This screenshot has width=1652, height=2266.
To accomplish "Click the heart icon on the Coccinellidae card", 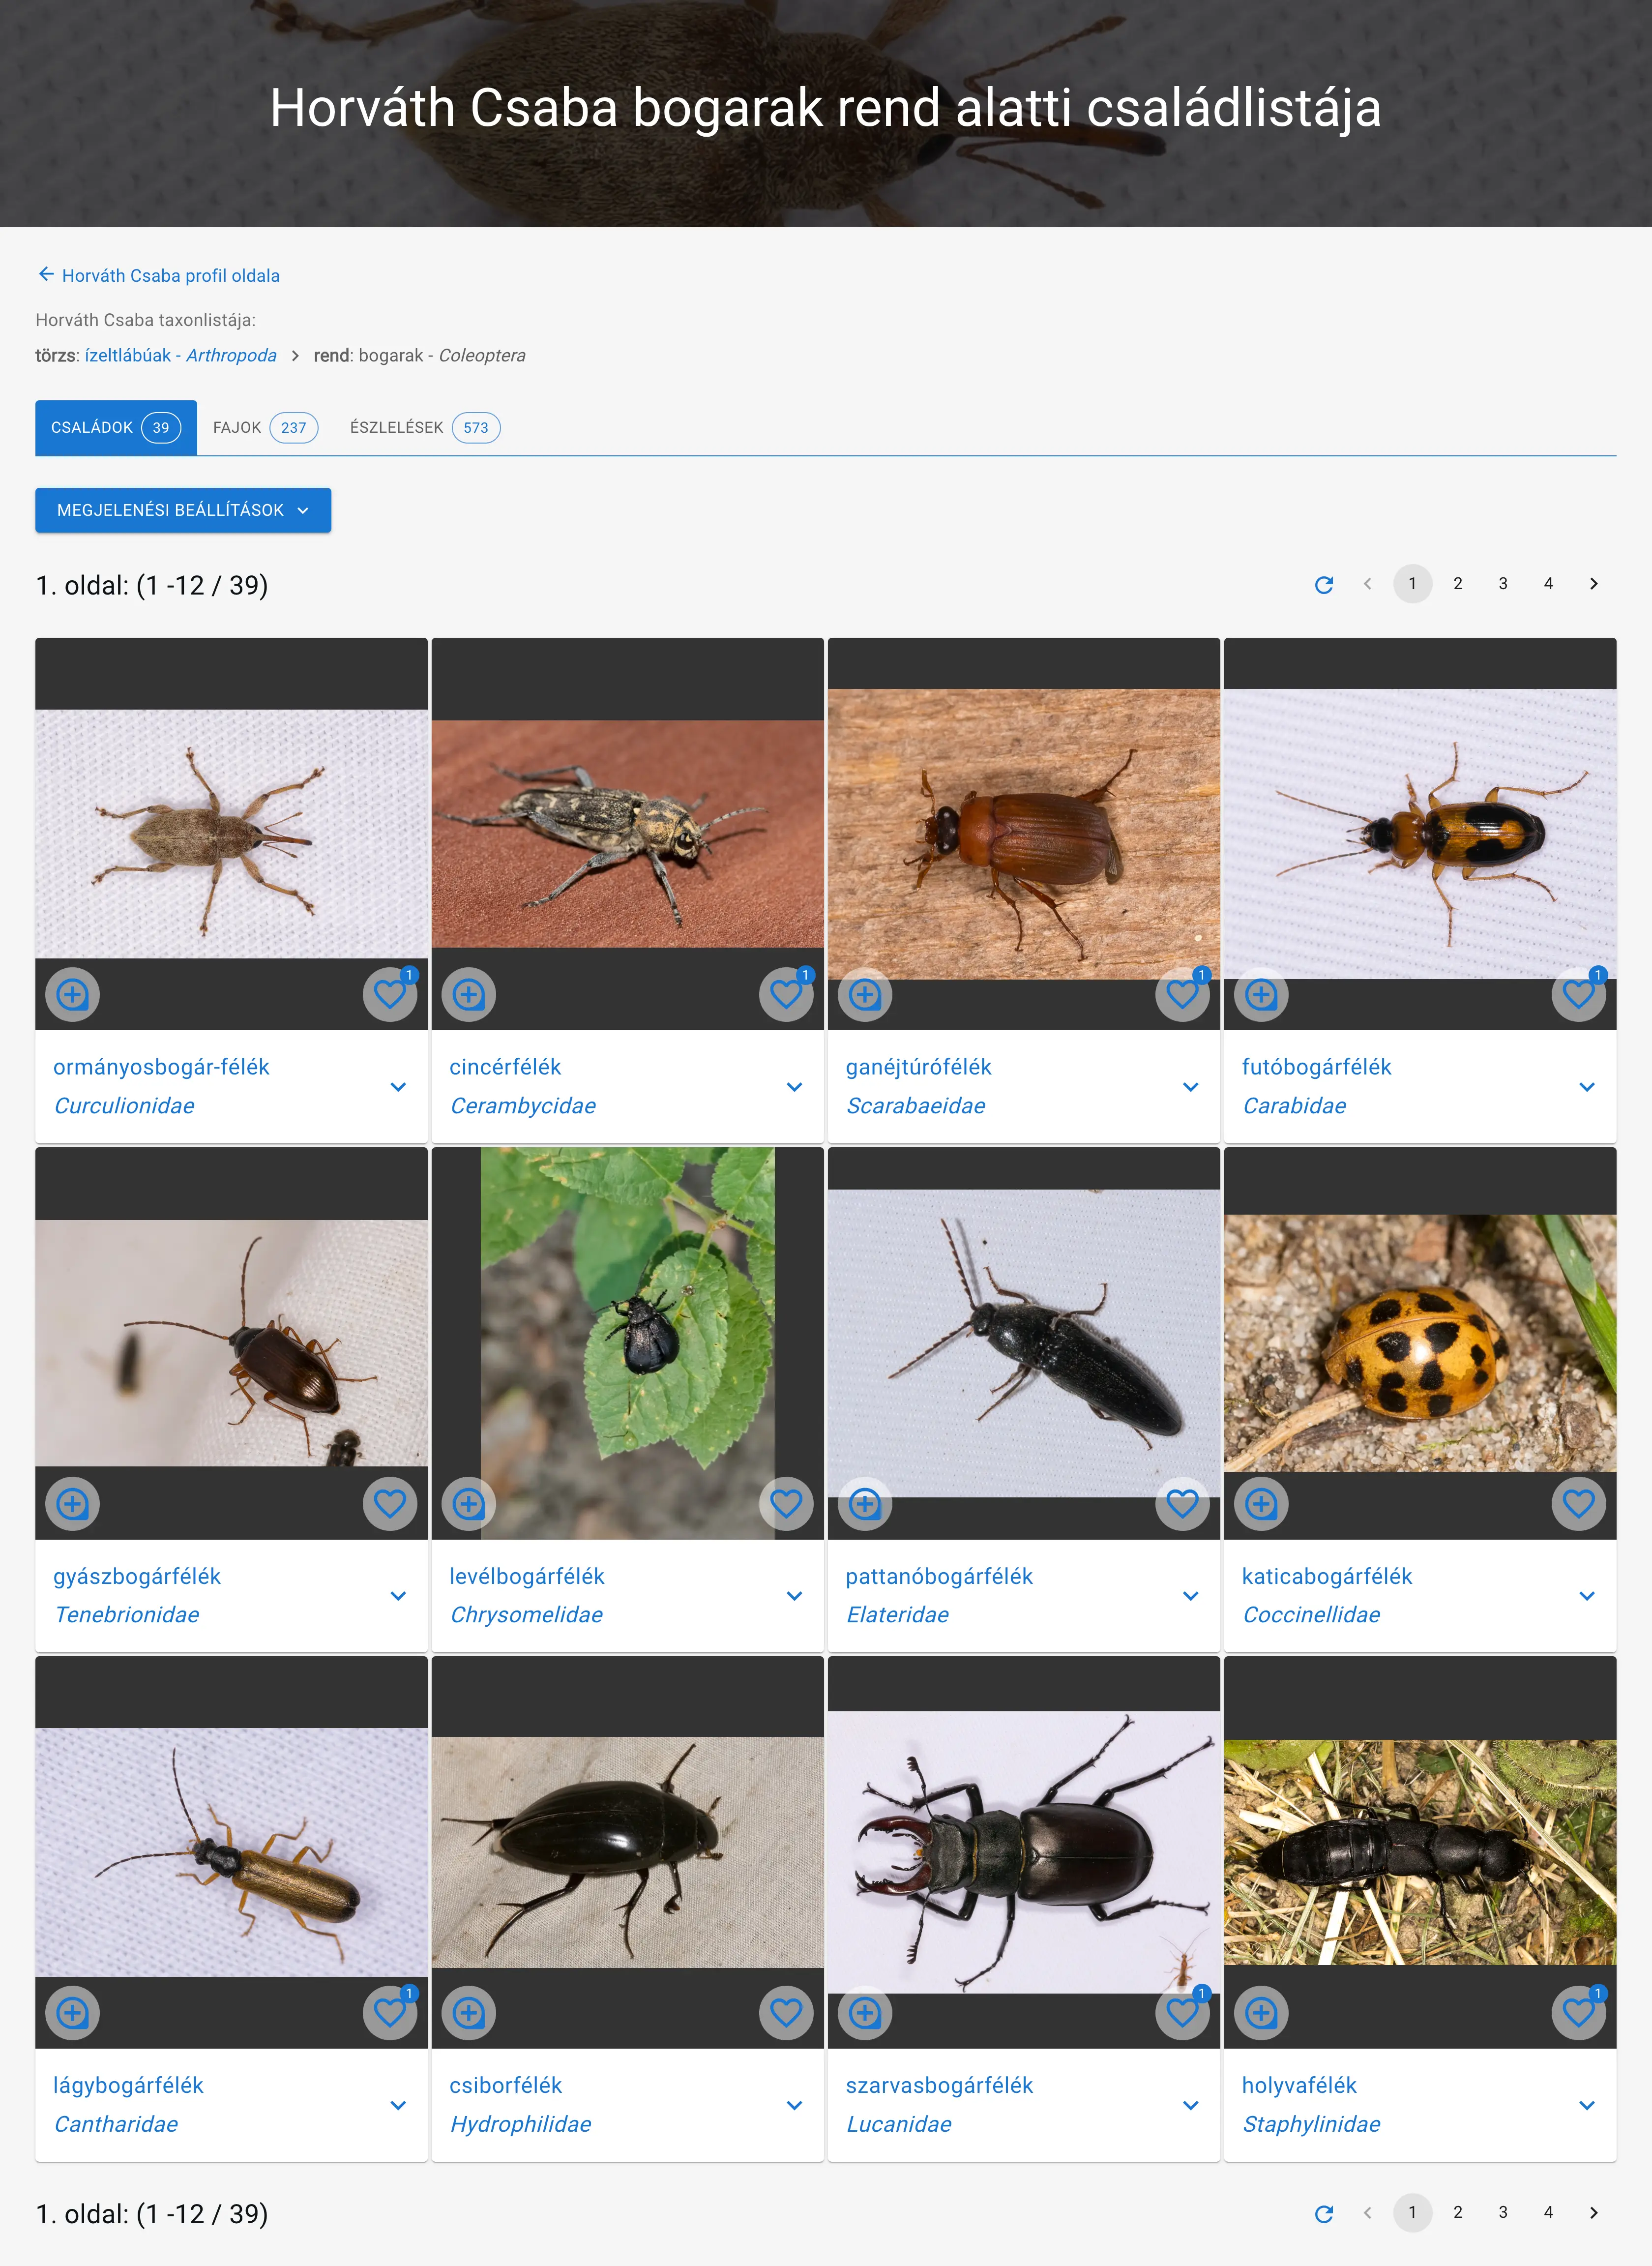I will (1578, 1503).
